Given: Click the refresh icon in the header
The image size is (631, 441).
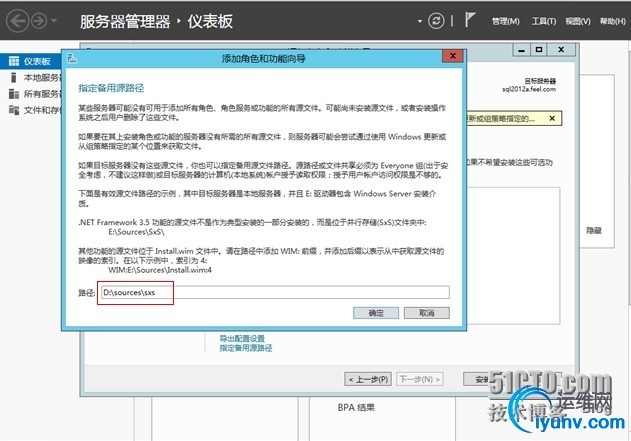Looking at the screenshot, I should coord(436,21).
